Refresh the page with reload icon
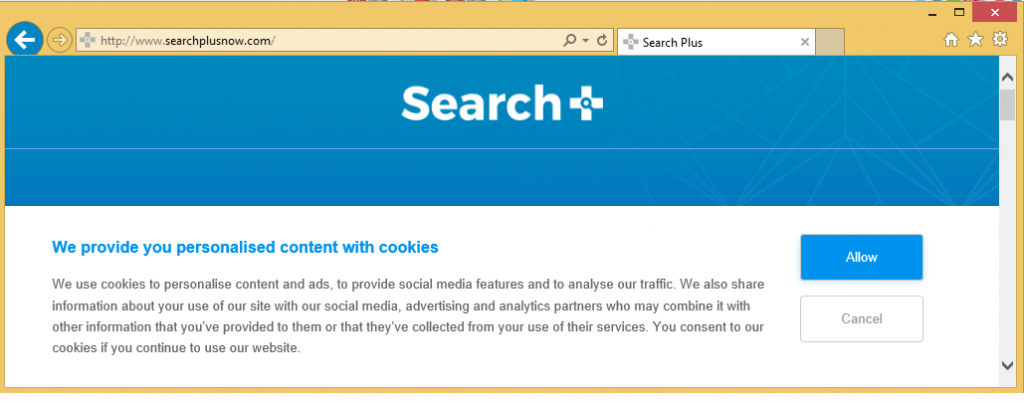The width and height of the screenshot is (1024, 403). click(x=602, y=41)
